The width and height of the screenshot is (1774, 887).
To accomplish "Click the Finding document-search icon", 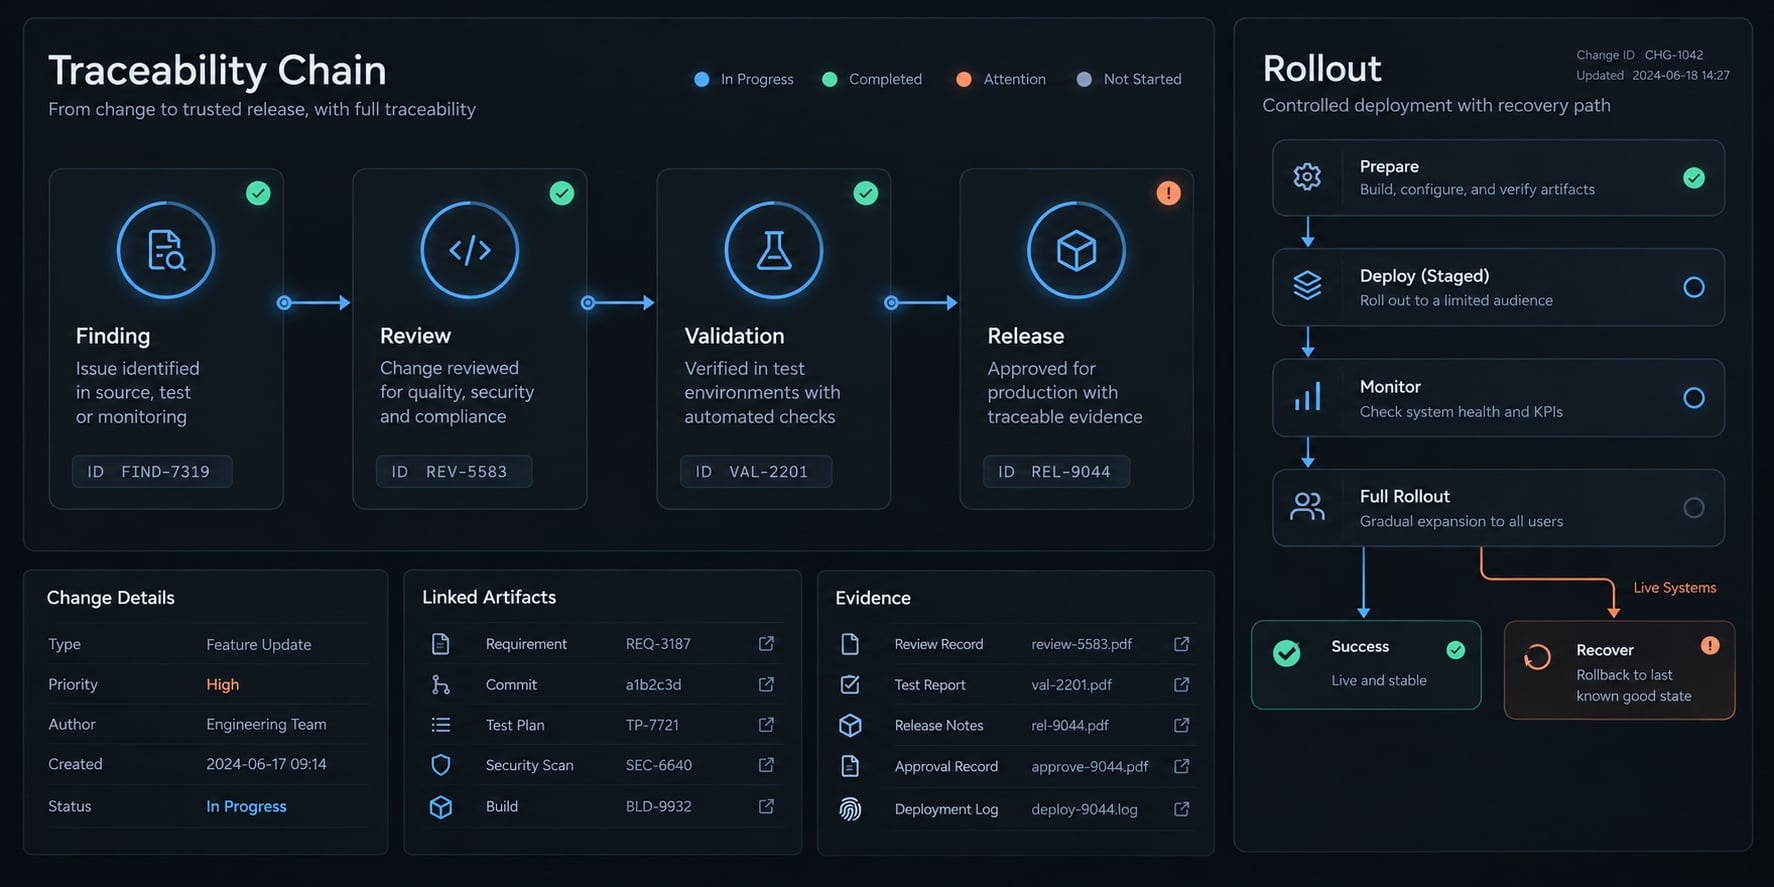I will (166, 250).
